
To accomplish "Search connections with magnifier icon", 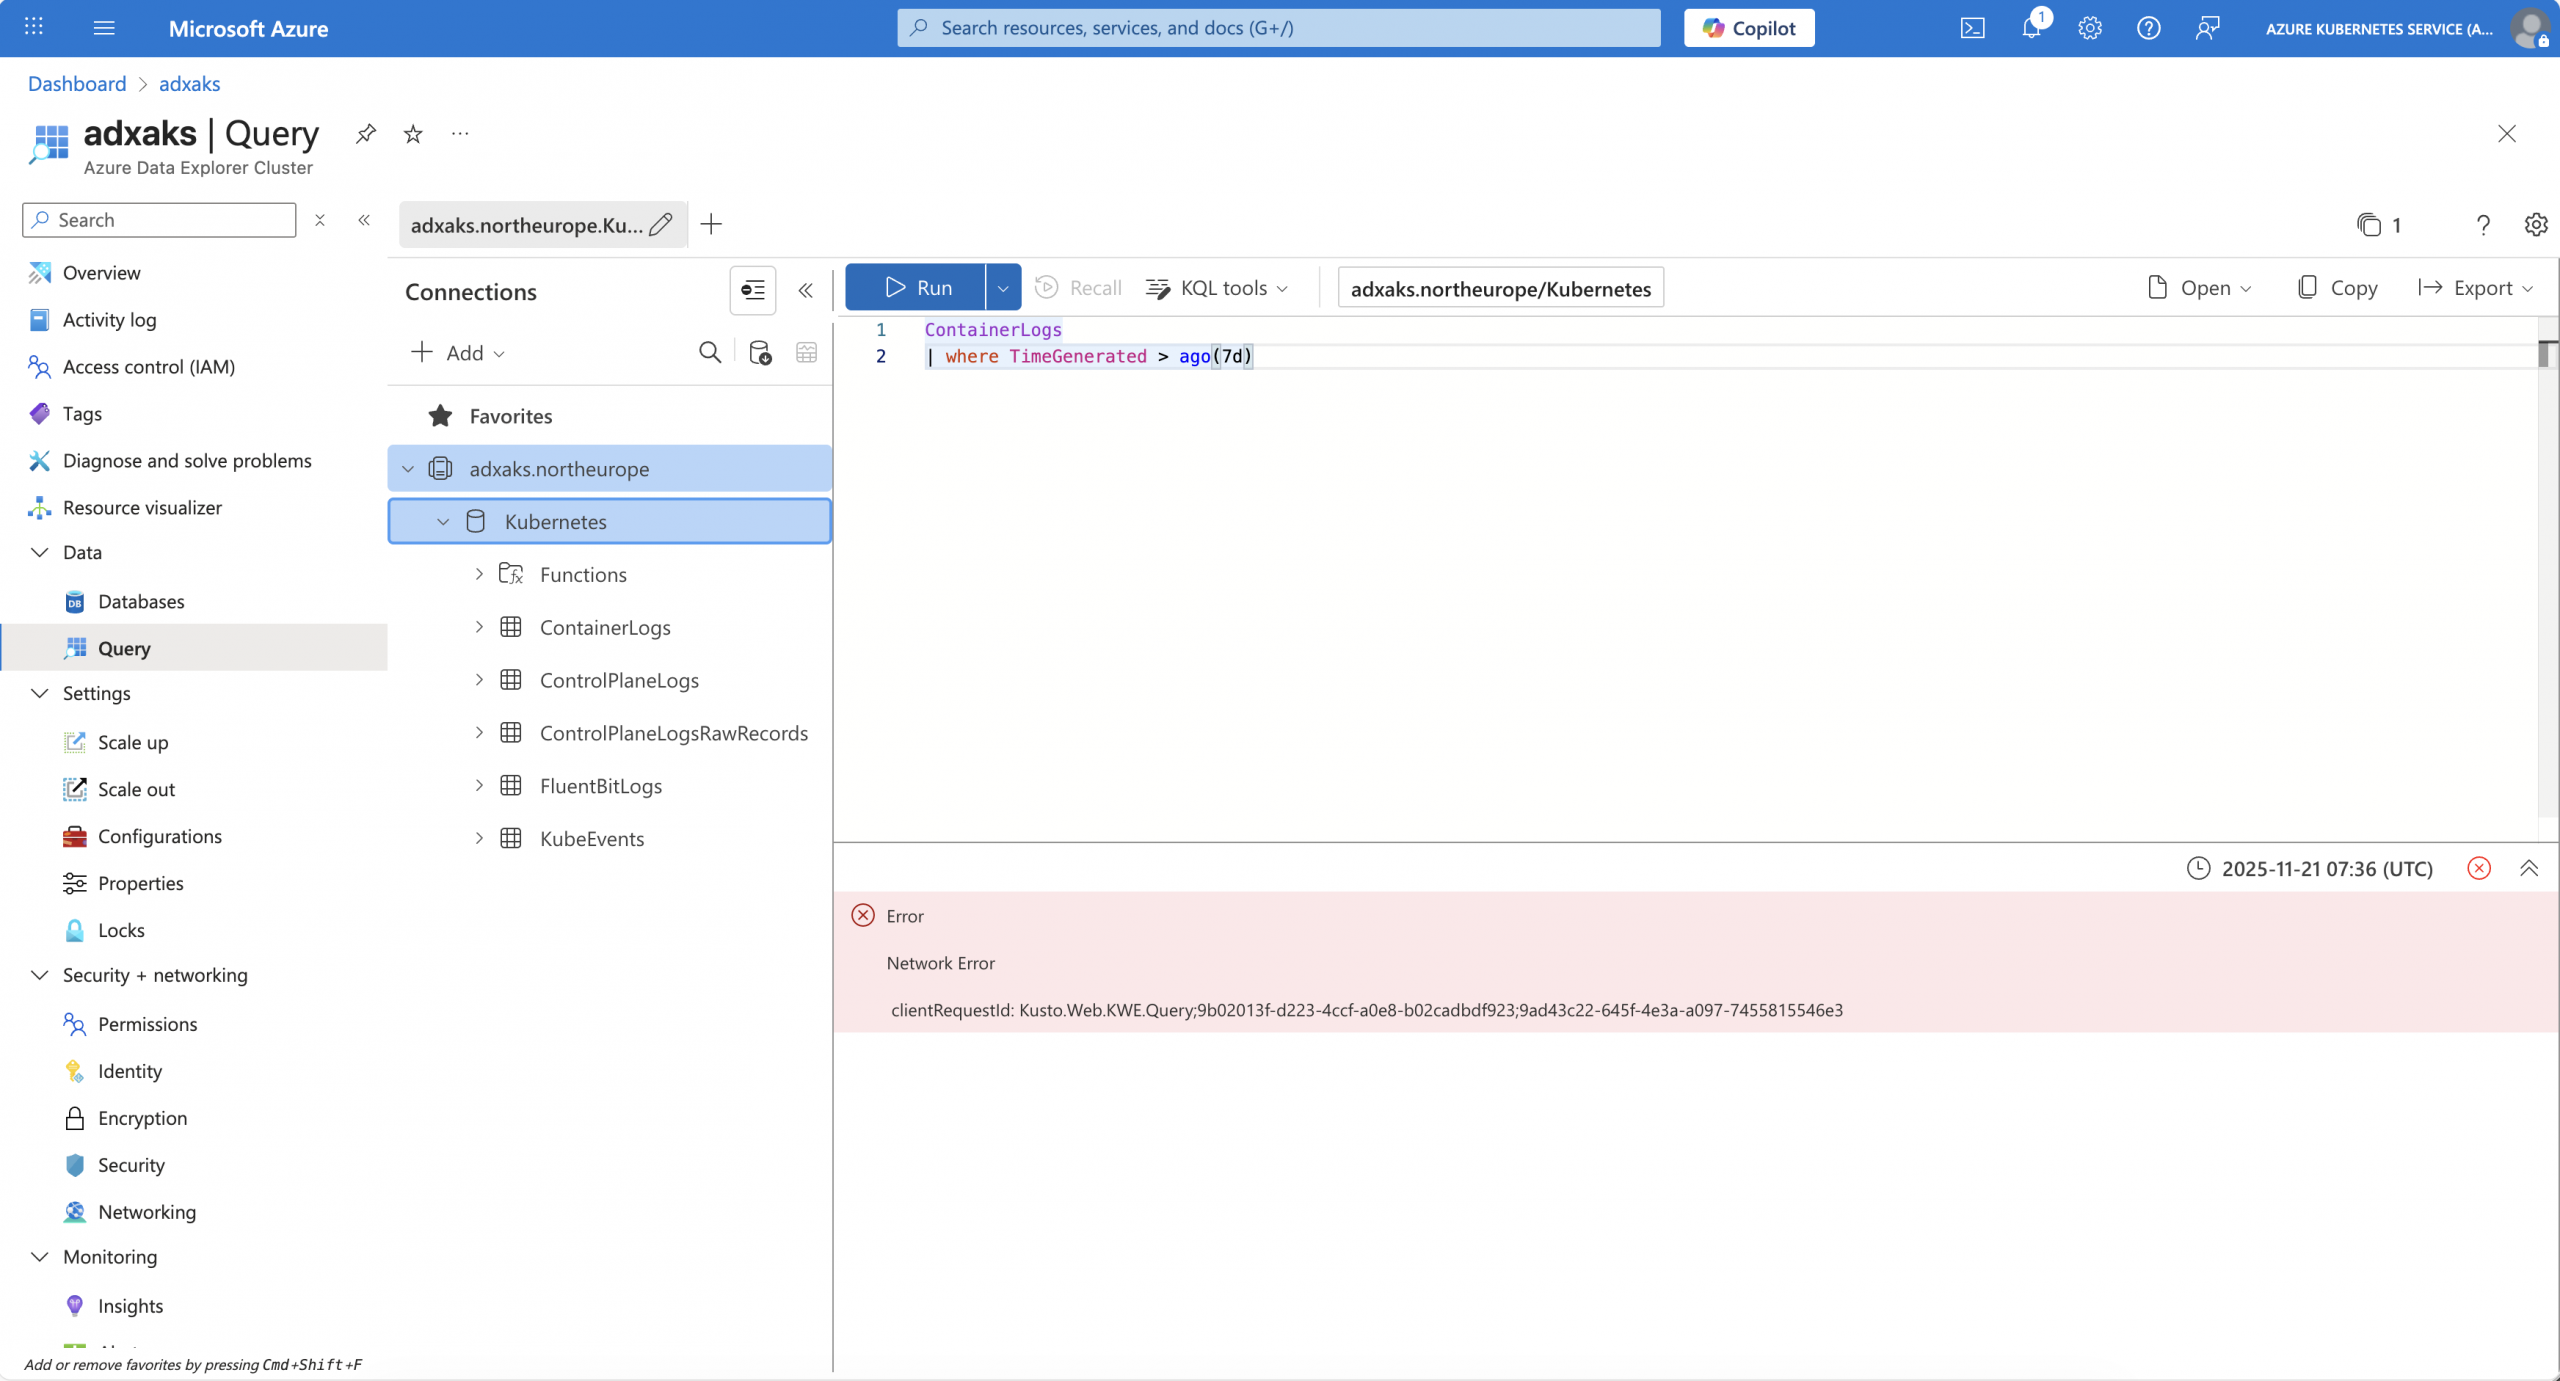I will click(x=709, y=352).
